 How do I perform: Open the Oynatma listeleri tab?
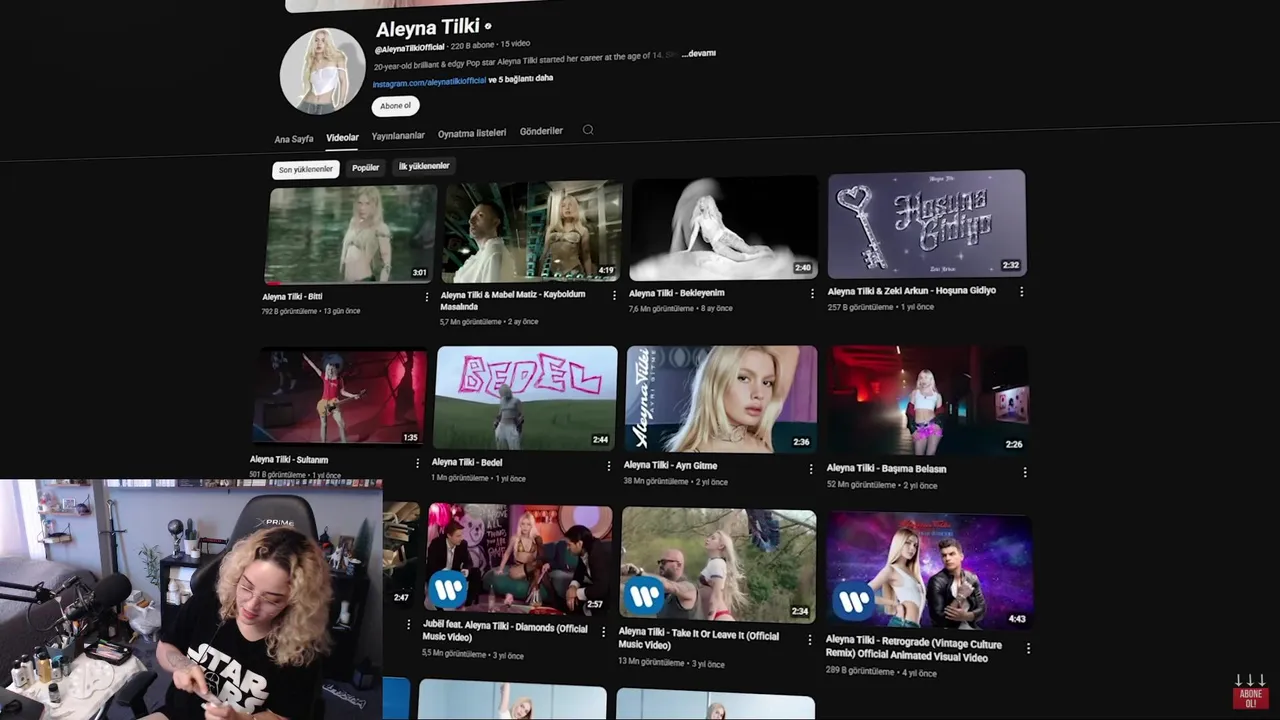pos(472,133)
